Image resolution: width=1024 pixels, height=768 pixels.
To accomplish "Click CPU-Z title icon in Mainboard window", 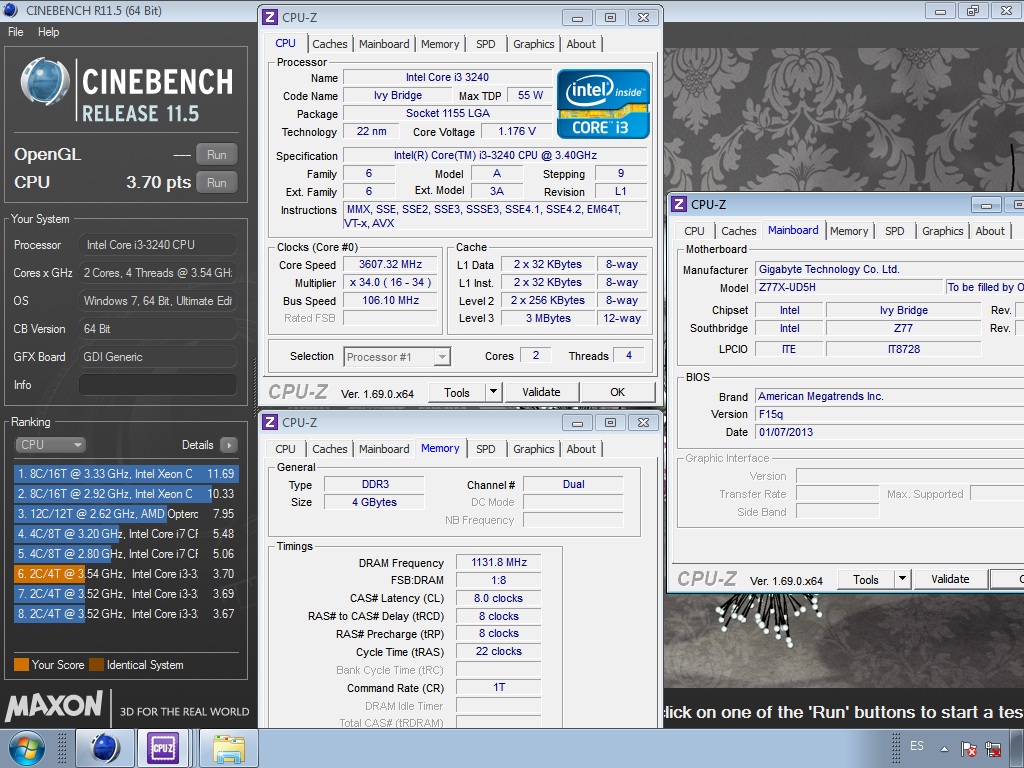I will tap(679, 204).
